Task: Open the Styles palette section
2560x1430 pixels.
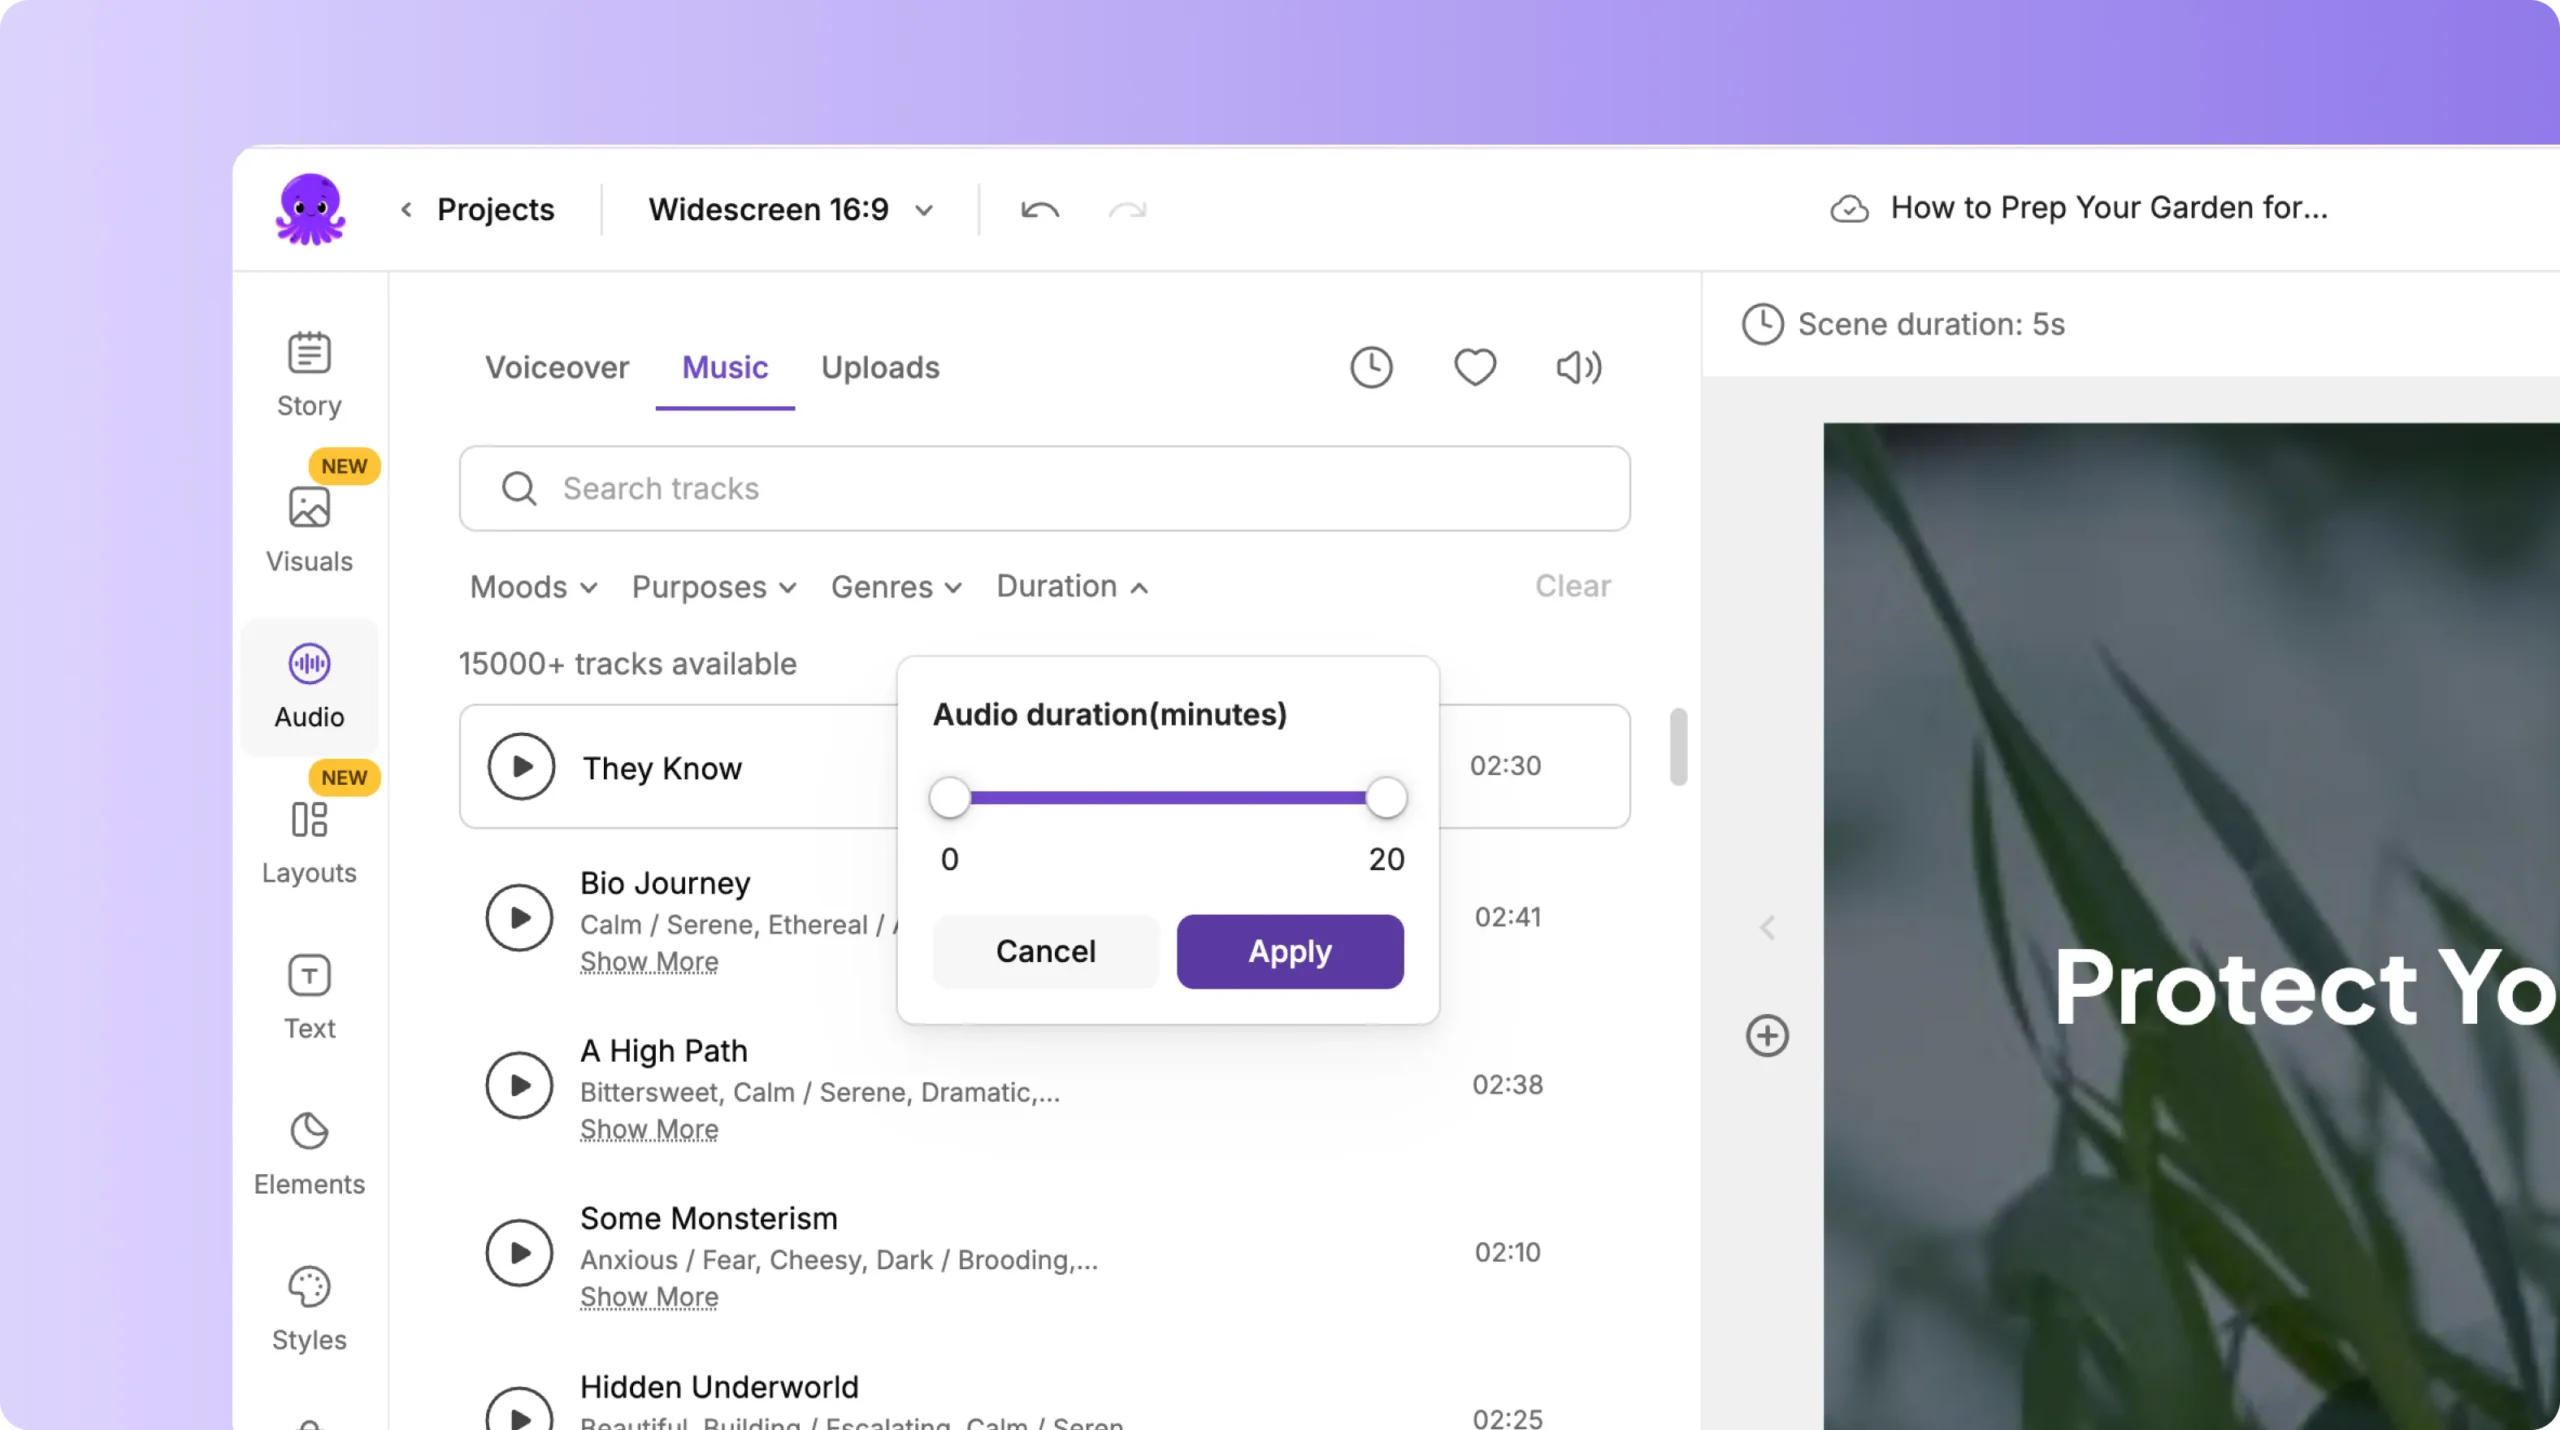Action: pos(309,1308)
